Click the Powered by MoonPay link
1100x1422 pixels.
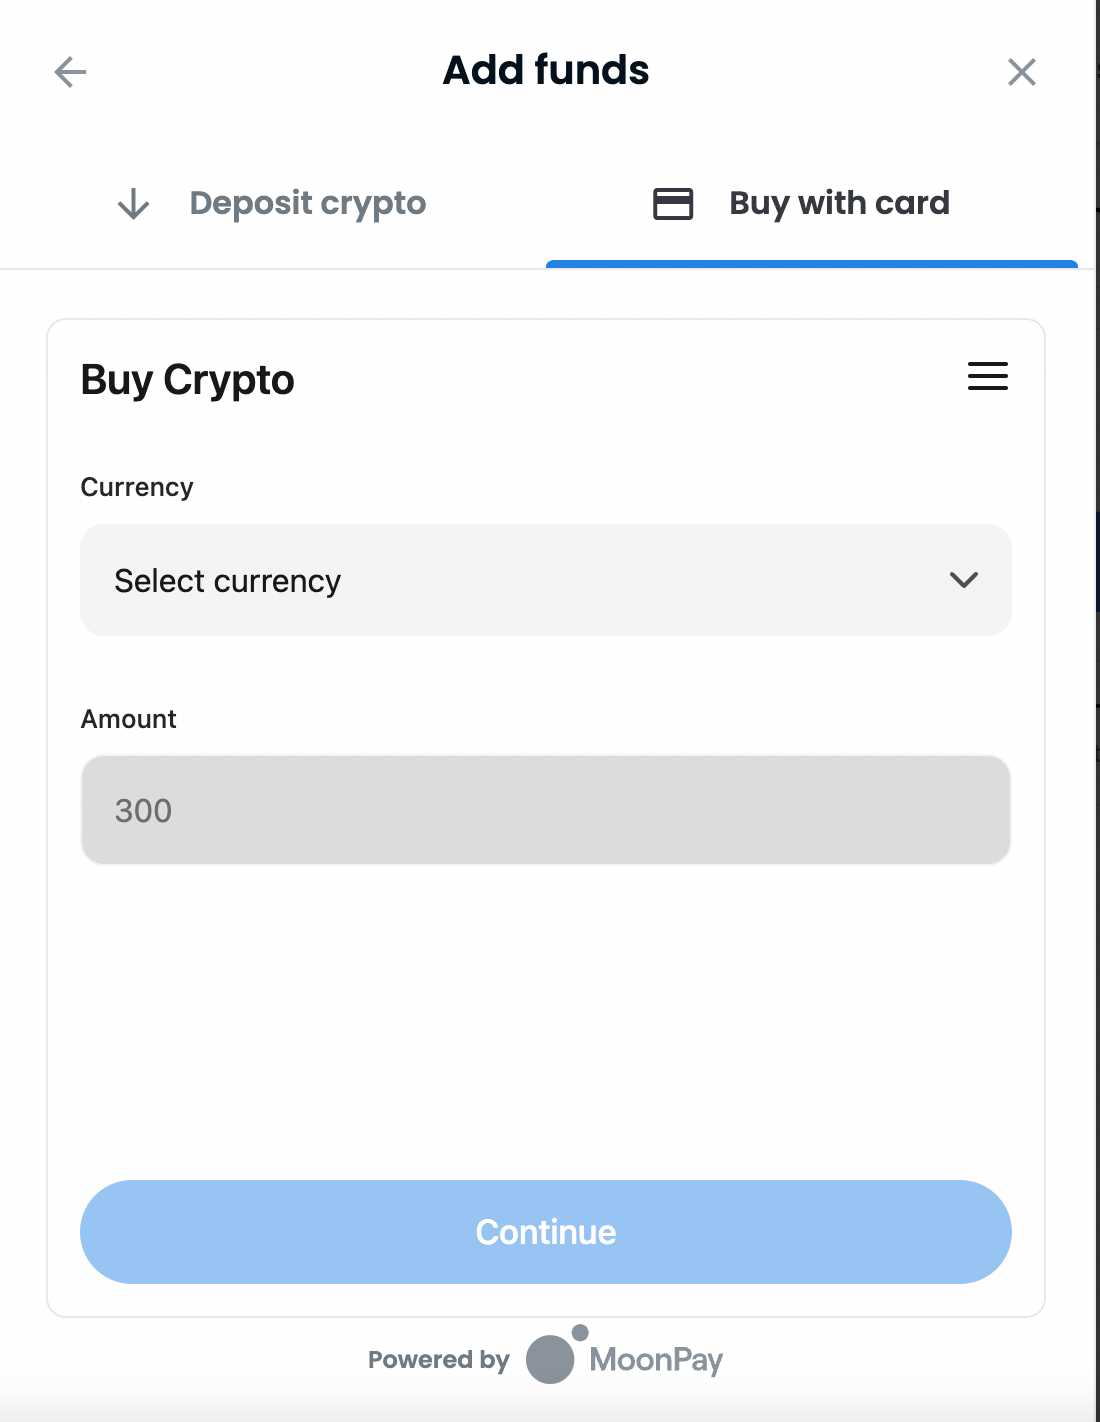click(x=548, y=1359)
